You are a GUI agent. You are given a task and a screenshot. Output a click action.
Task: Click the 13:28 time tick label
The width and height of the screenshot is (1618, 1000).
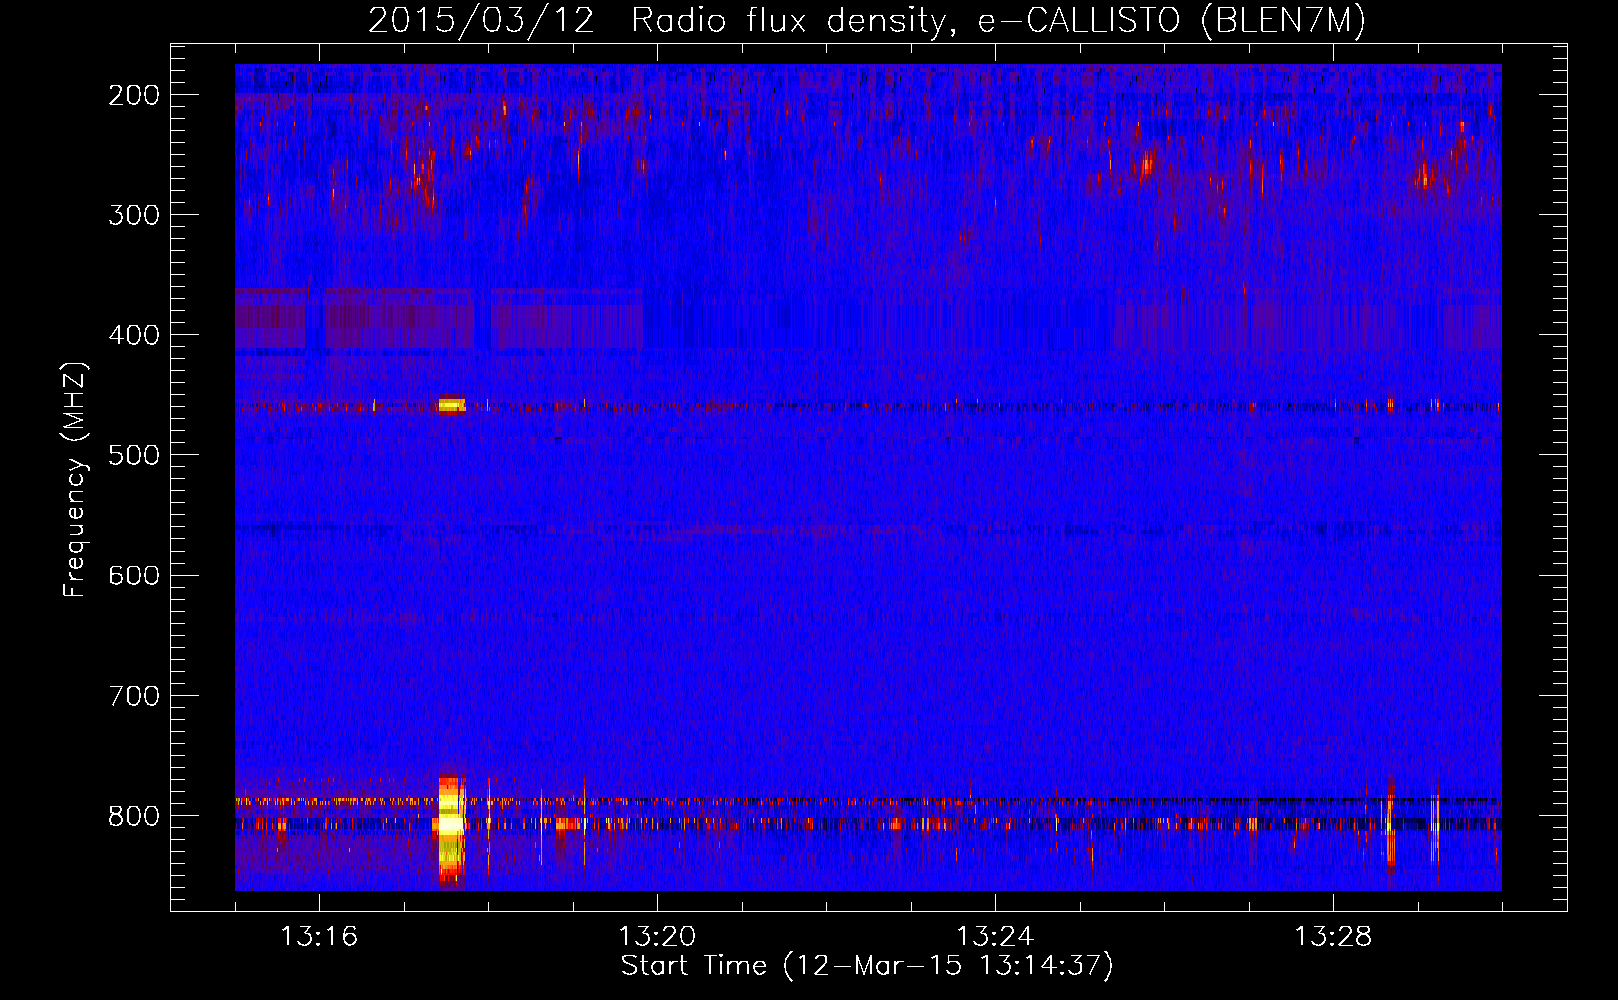pos(1333,937)
